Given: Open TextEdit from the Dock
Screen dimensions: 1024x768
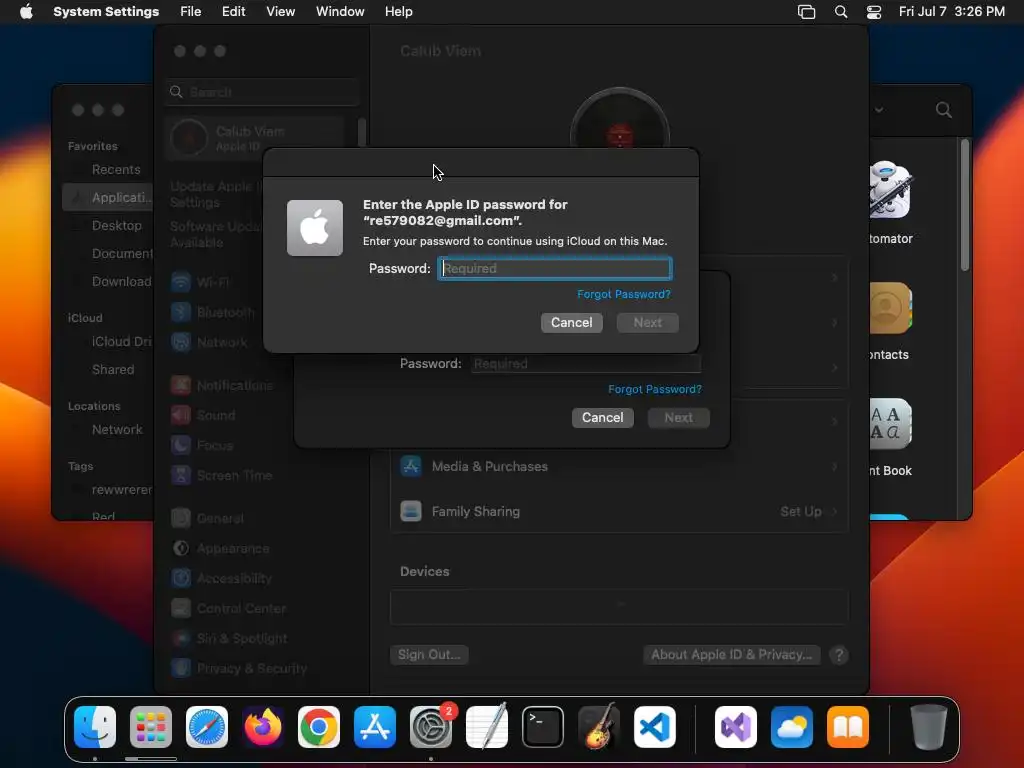Looking at the screenshot, I should pos(487,727).
